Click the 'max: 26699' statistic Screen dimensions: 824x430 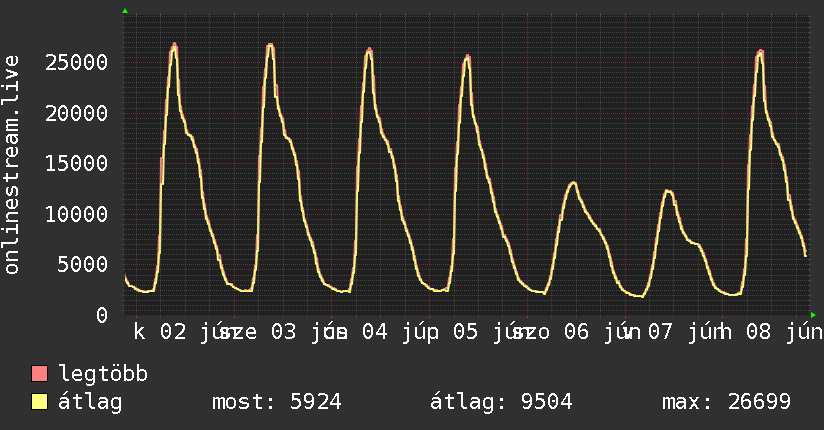(x=726, y=402)
